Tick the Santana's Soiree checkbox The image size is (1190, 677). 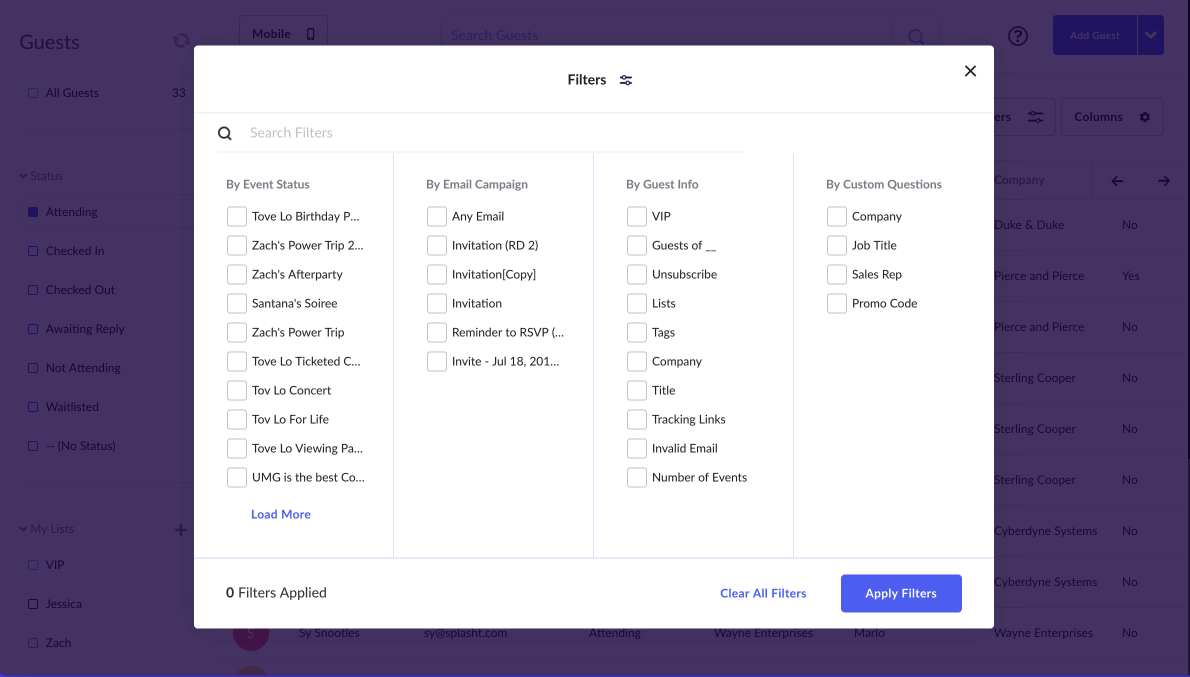click(237, 304)
